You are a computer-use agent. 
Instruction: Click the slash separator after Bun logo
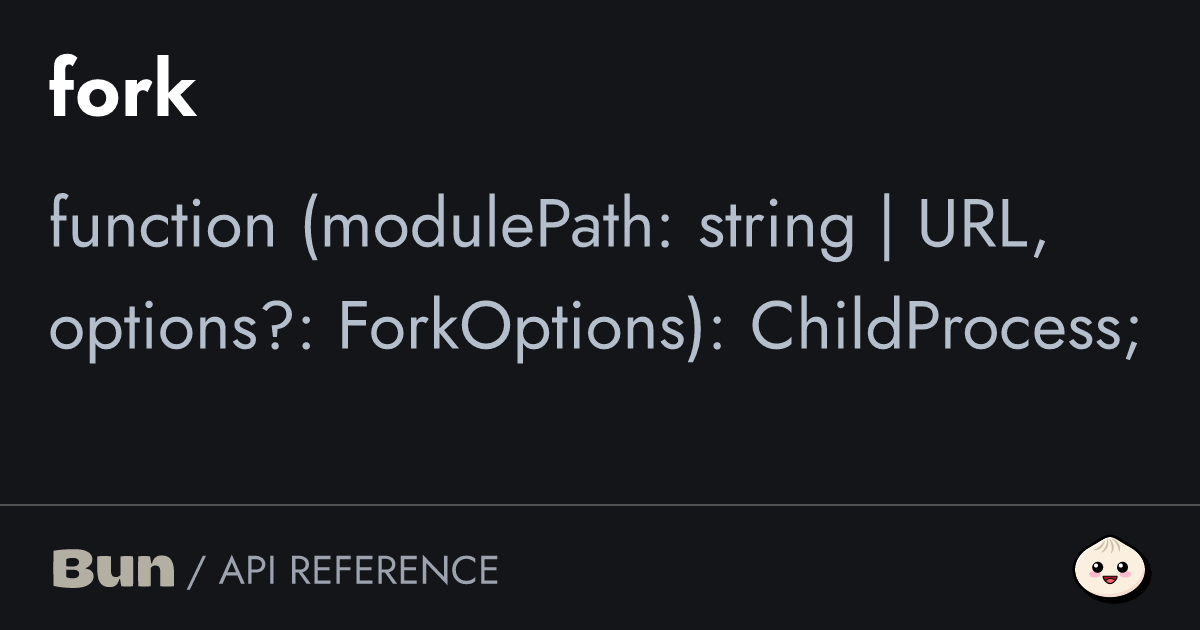[x=196, y=571]
